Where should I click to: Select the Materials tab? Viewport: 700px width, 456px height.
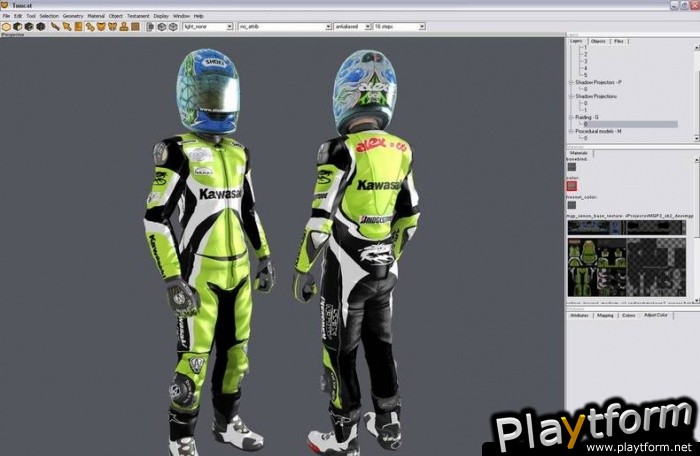coord(579,153)
